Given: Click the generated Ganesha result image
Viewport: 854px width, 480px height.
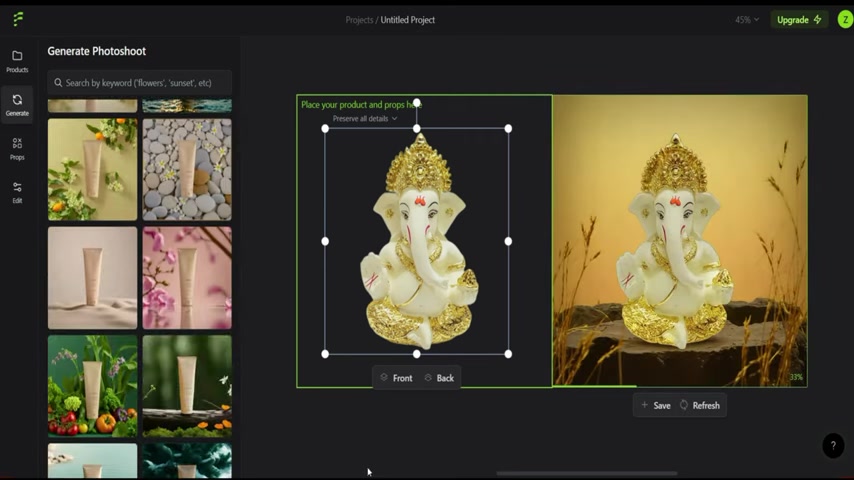Looking at the screenshot, I should pyautogui.click(x=680, y=241).
